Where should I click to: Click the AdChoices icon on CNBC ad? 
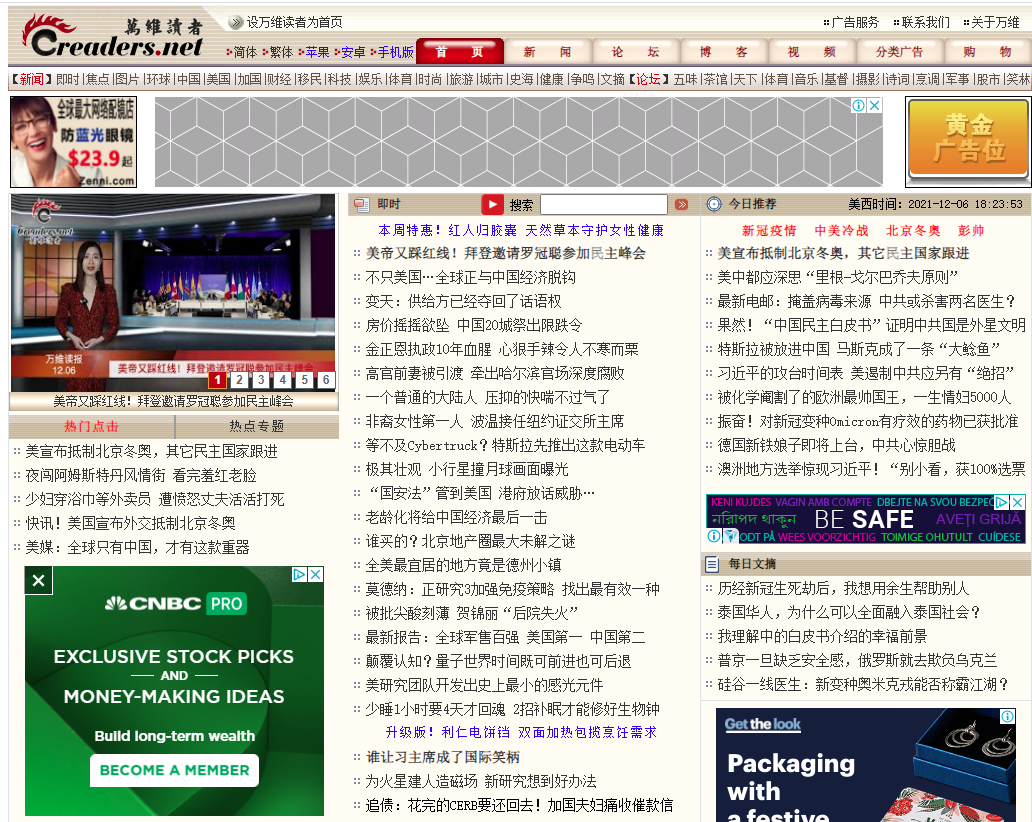299,574
